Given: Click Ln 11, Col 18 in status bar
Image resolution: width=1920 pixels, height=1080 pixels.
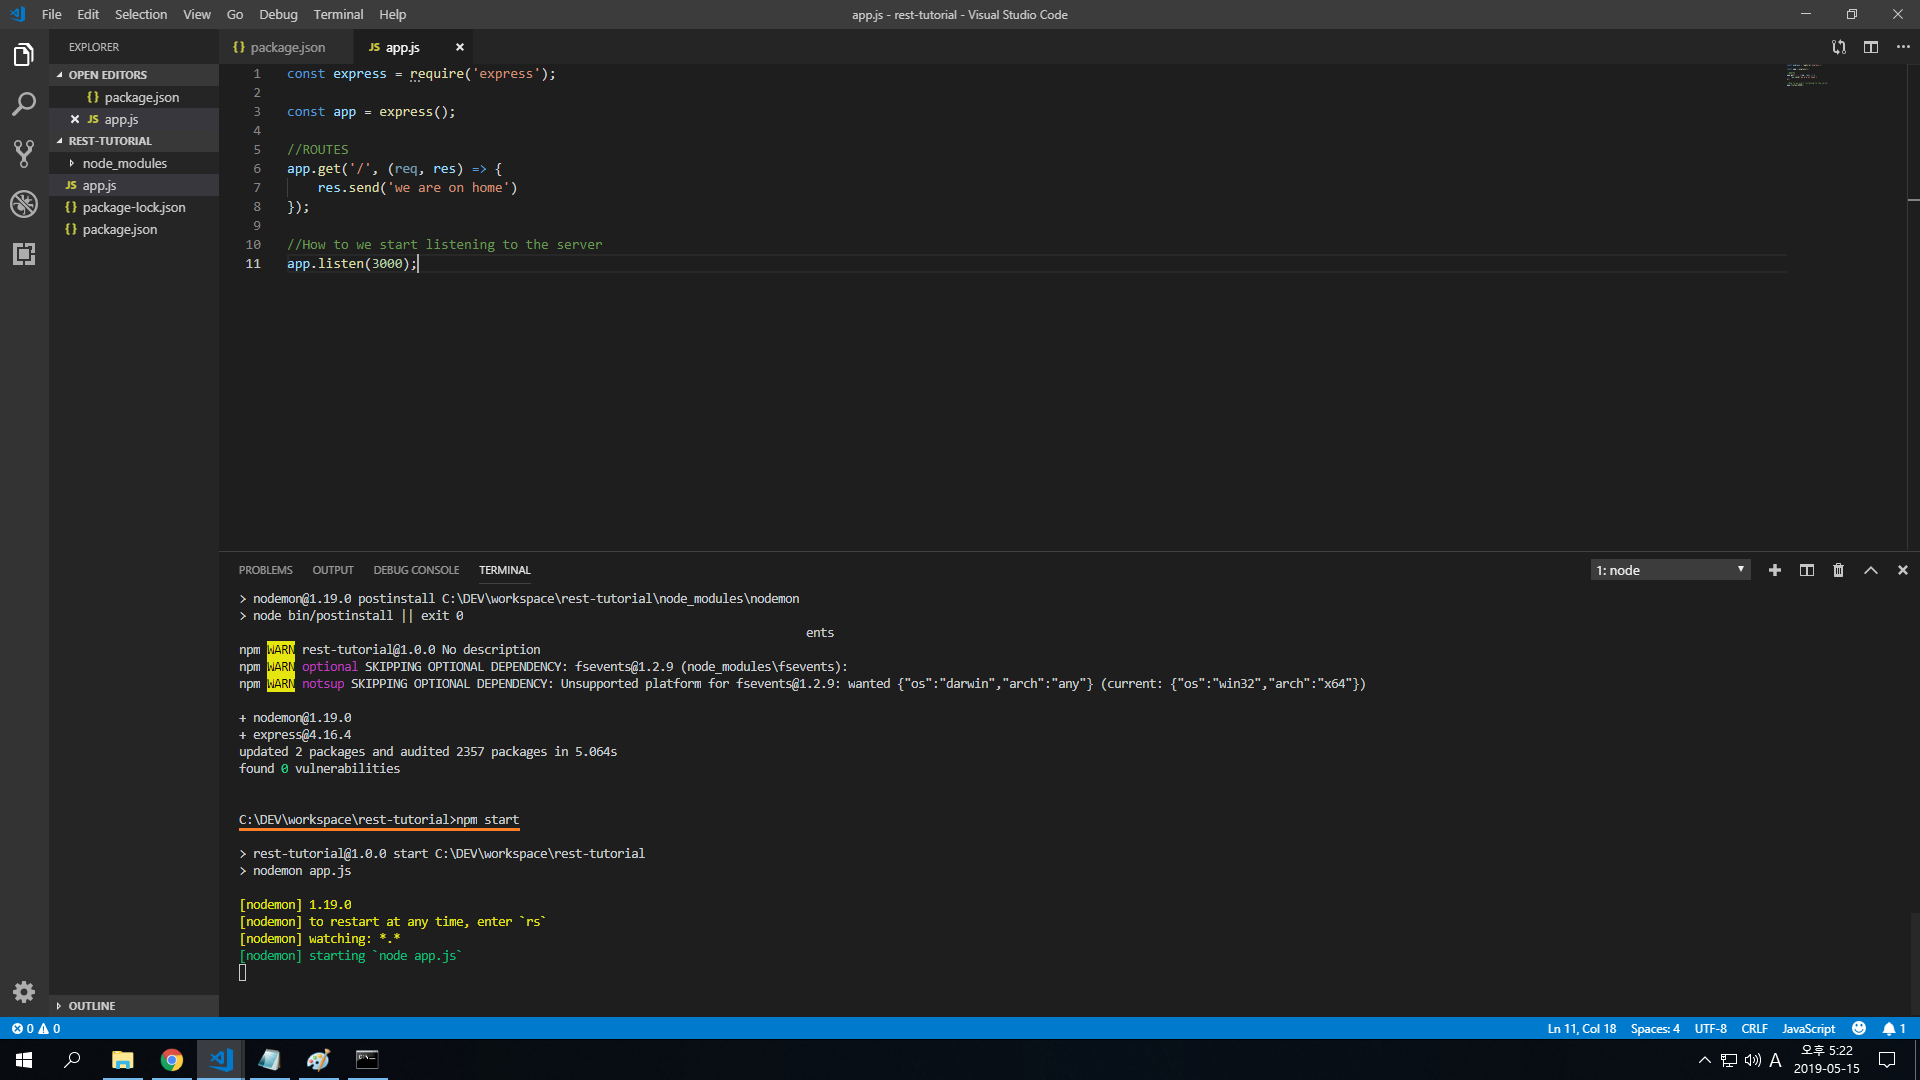Looking at the screenshot, I should point(1582,1028).
